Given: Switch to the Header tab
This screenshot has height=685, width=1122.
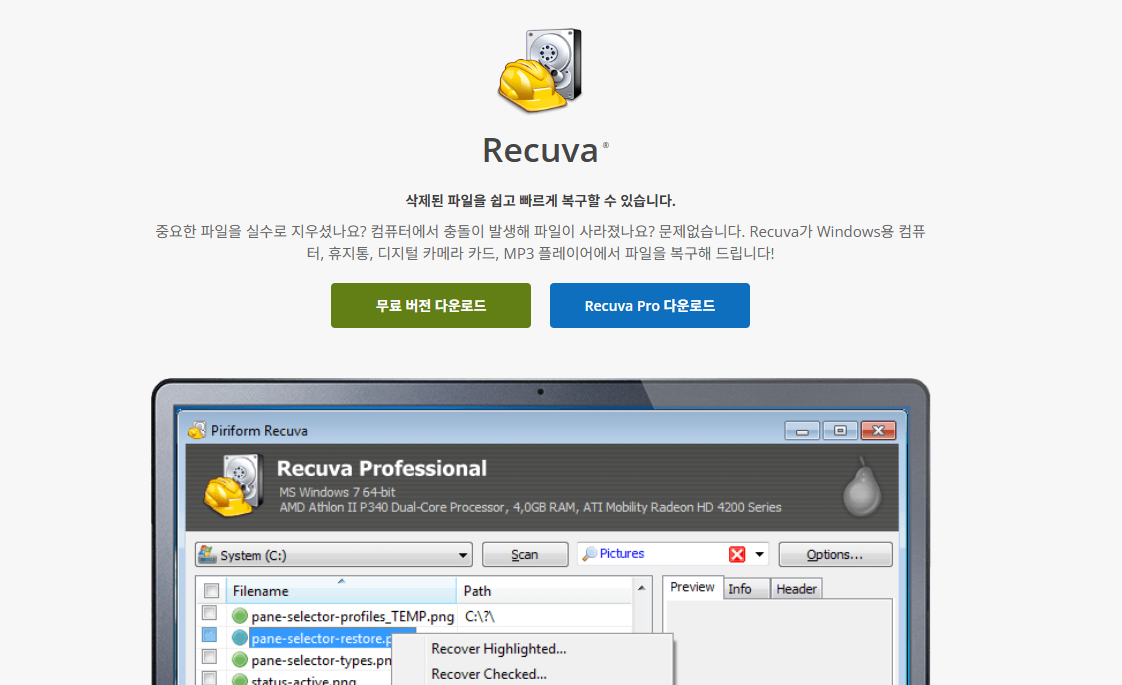Looking at the screenshot, I should [796, 588].
